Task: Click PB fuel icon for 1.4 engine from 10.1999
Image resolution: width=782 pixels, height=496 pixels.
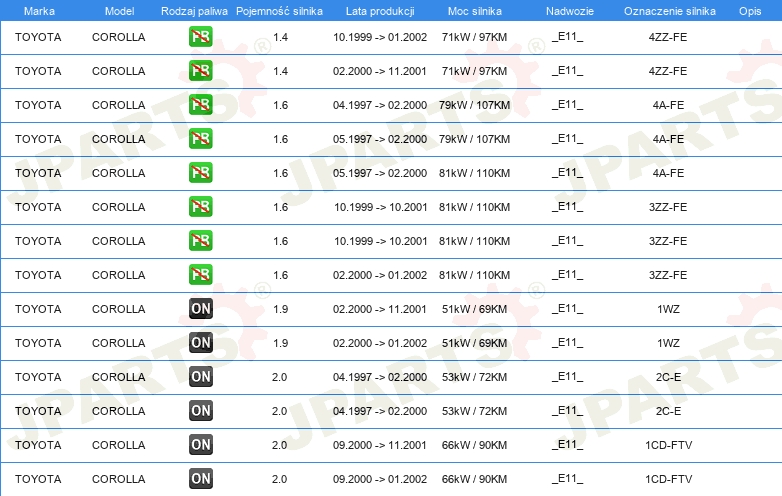Action: [x=201, y=37]
